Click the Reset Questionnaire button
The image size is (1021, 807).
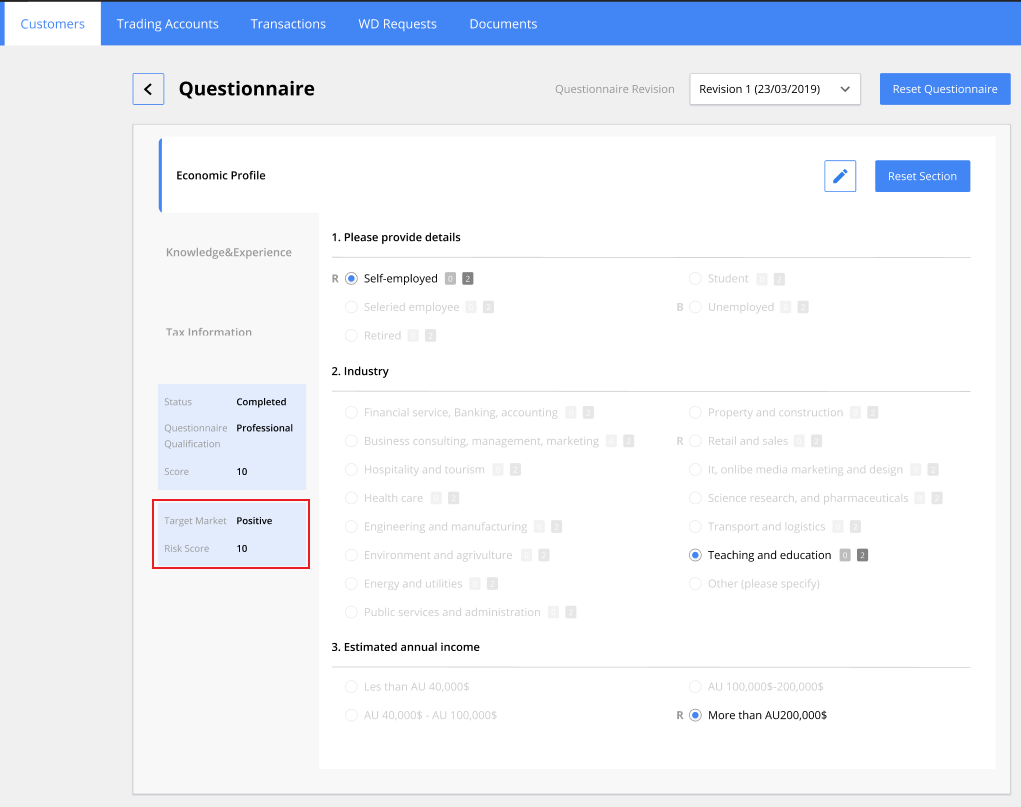(x=944, y=88)
